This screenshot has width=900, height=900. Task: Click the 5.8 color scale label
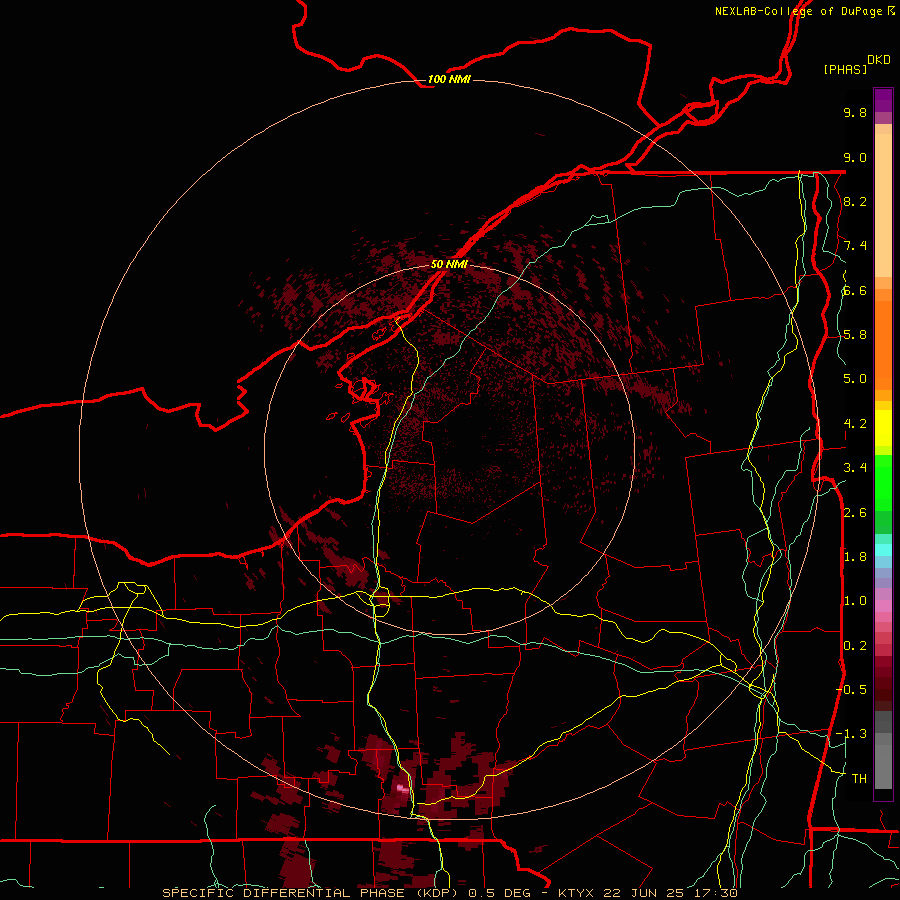point(855,335)
